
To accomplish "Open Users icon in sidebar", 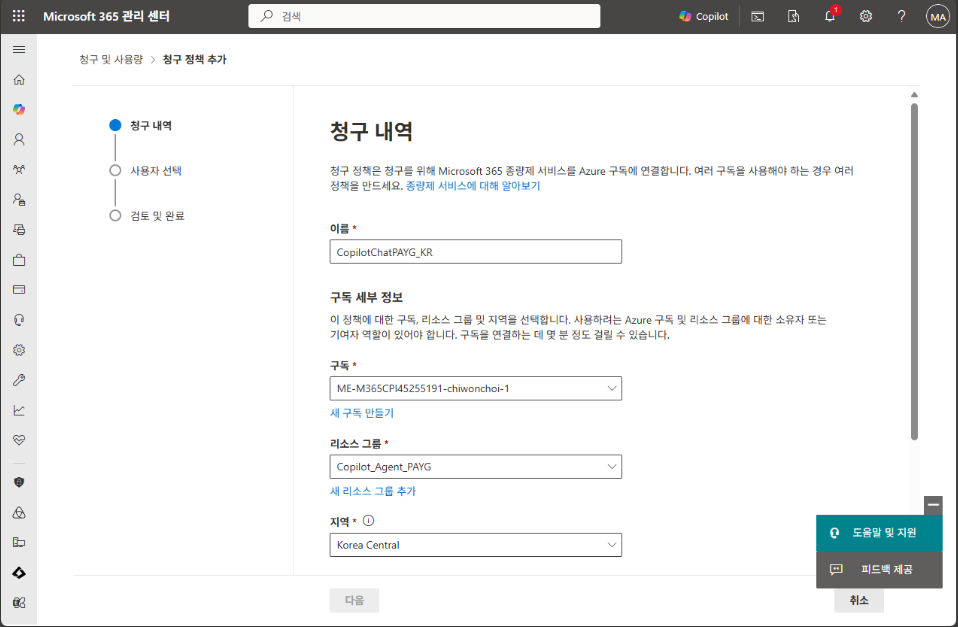I will 19,139.
